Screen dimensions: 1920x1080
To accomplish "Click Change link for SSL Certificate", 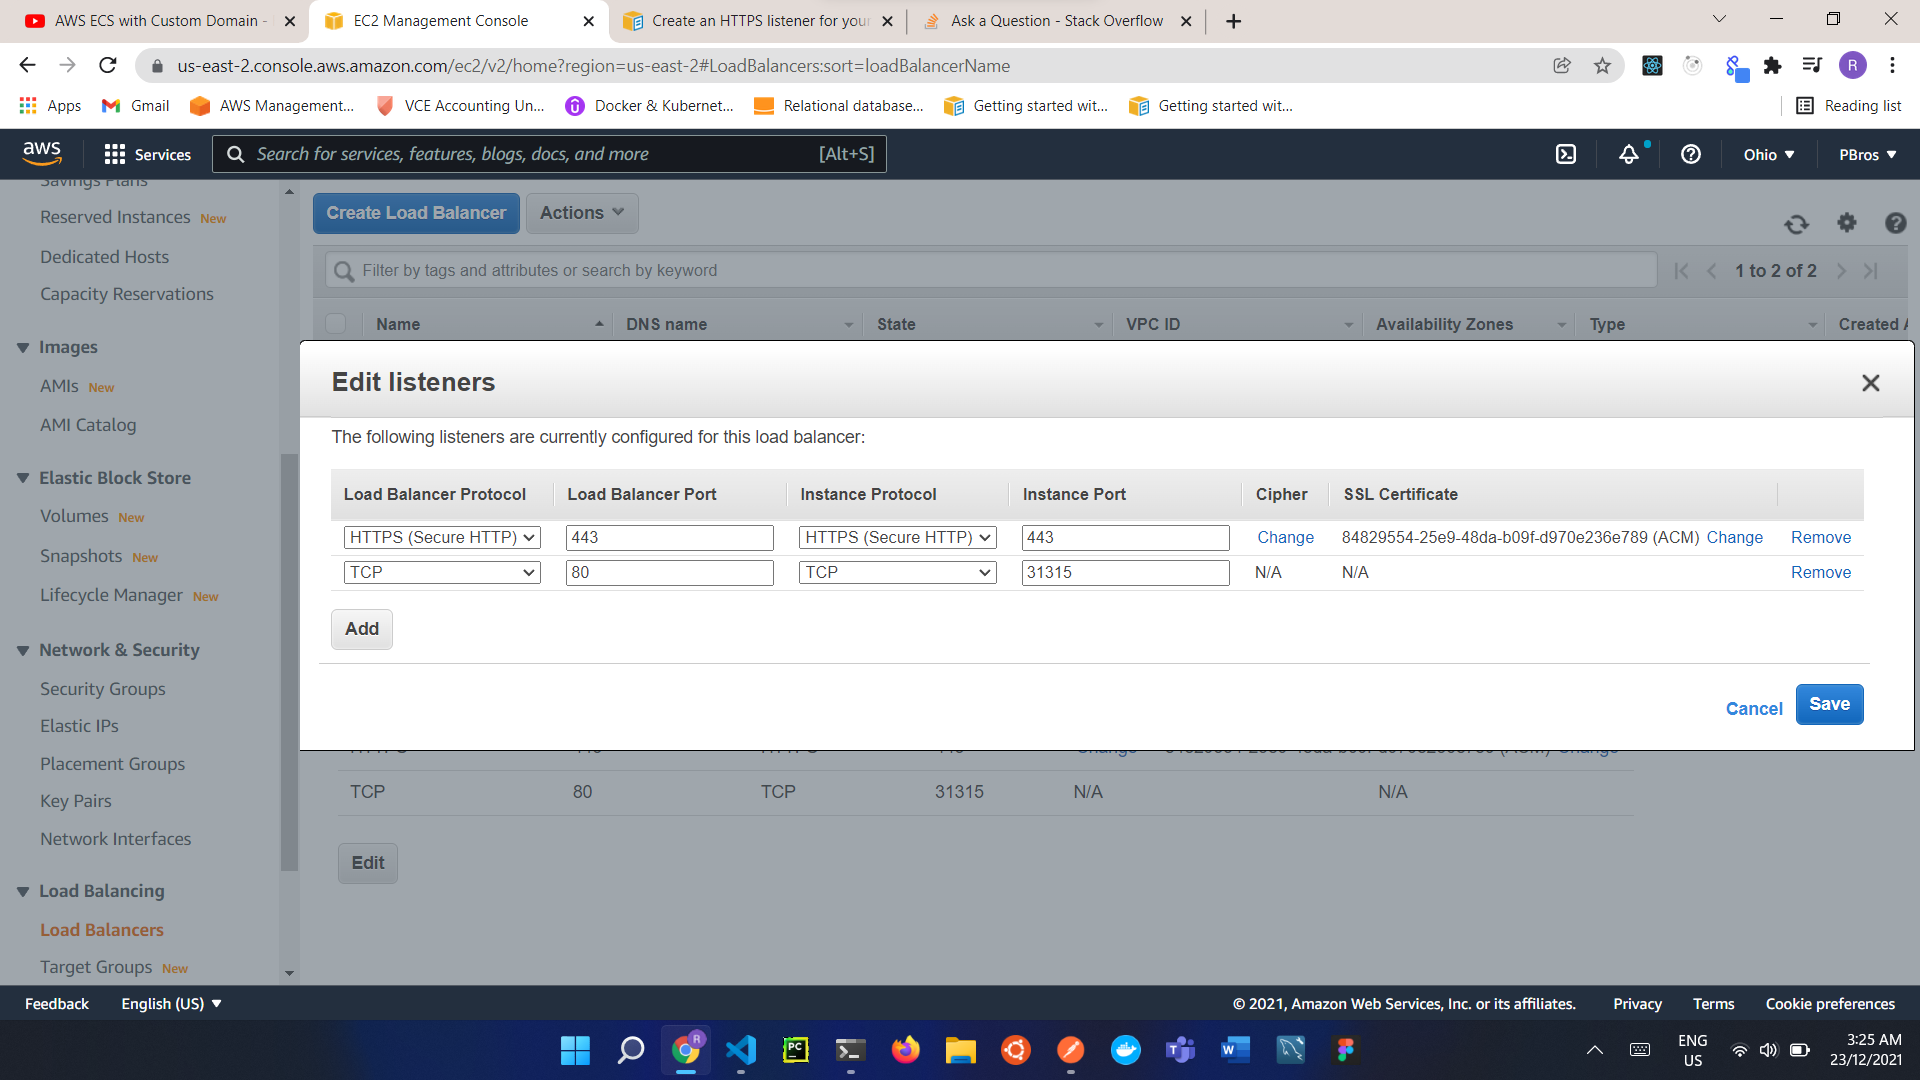I will [1735, 537].
